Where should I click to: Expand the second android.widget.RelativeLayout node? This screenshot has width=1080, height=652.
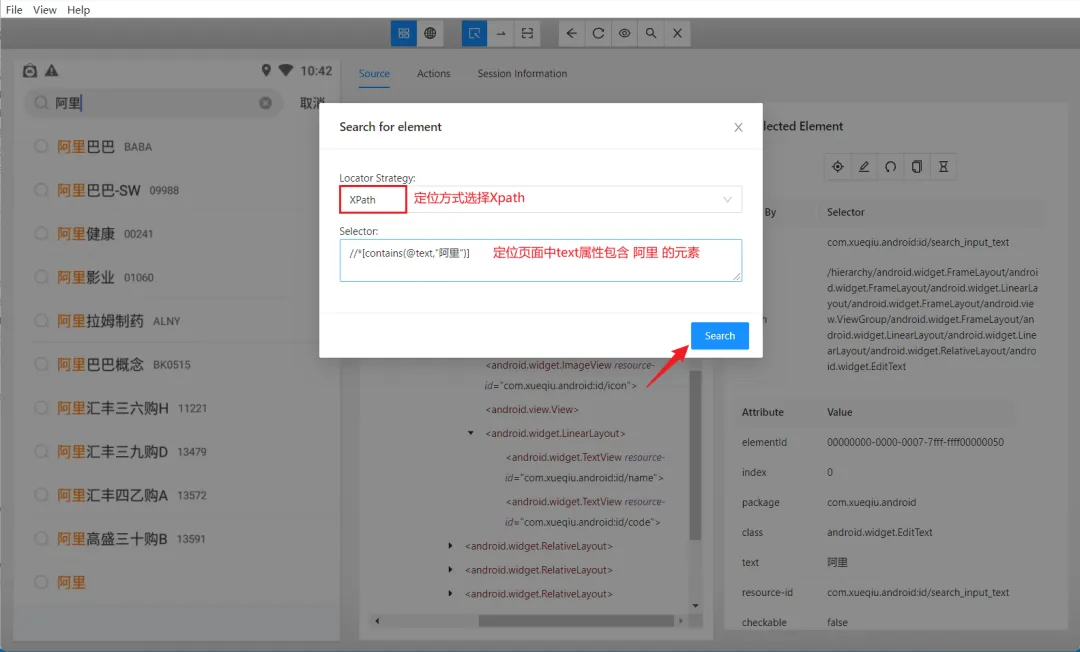tap(450, 570)
